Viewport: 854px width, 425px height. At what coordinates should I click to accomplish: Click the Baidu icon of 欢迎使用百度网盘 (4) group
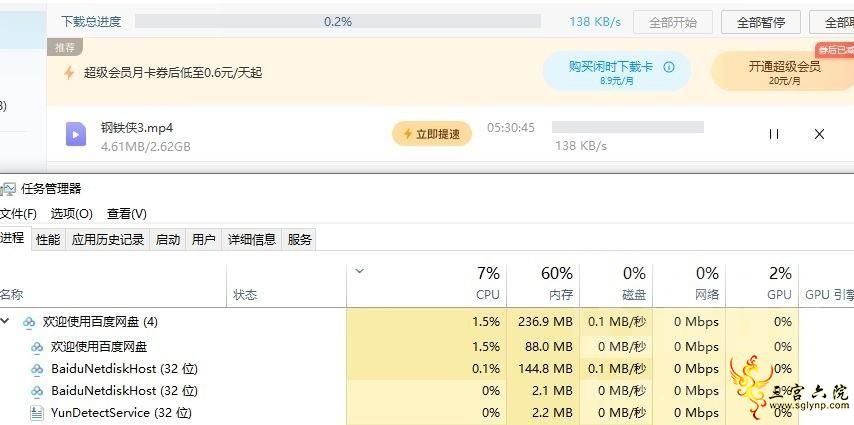[29, 323]
